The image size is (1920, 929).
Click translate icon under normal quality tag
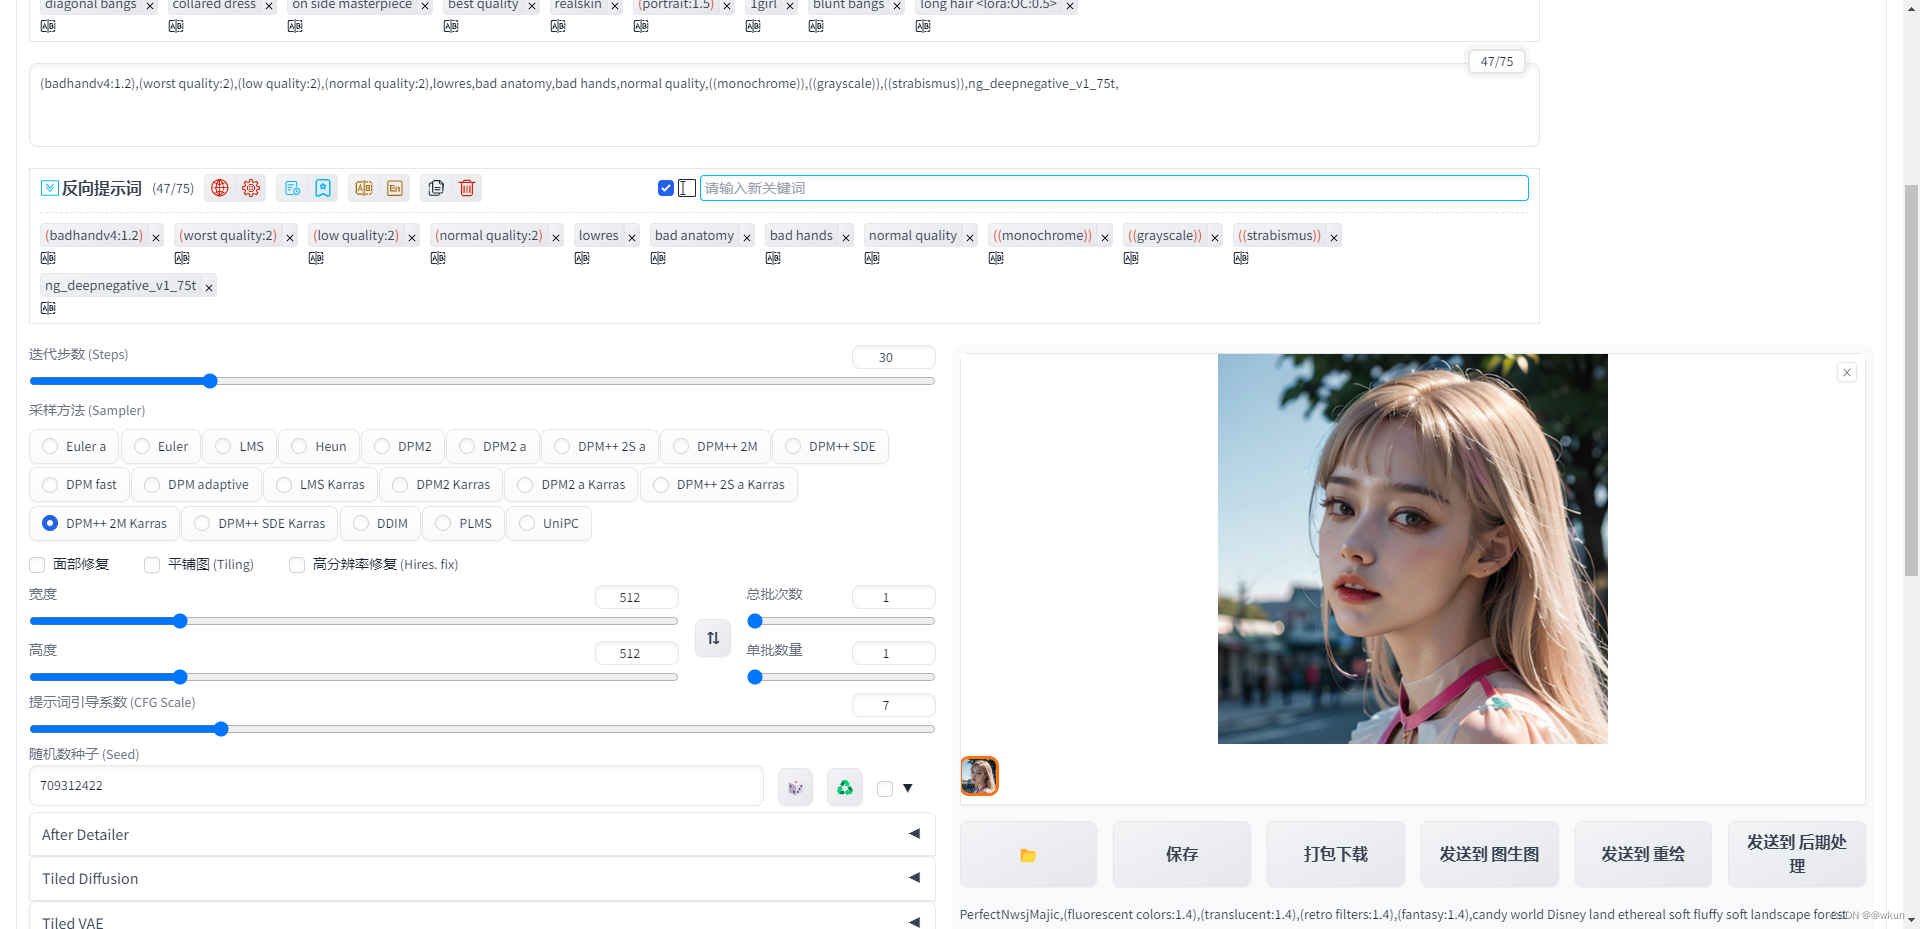click(x=872, y=258)
